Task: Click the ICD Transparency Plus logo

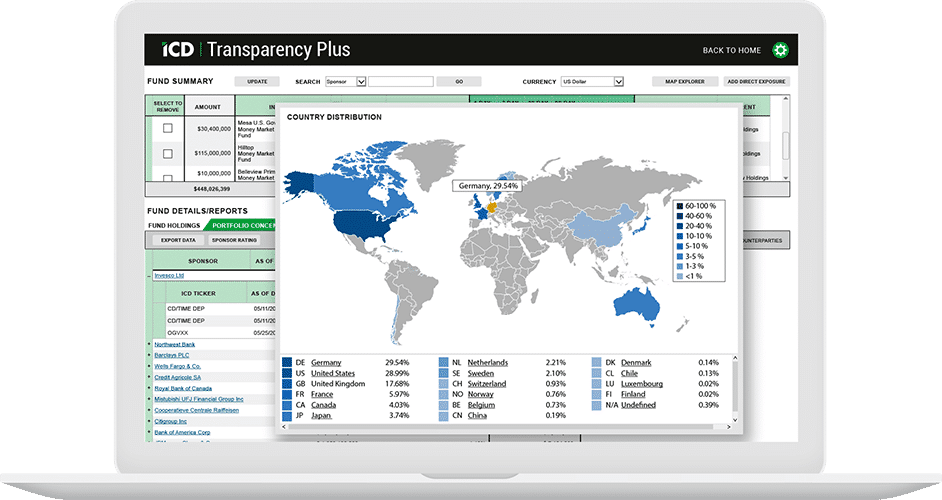Action: (x=255, y=49)
